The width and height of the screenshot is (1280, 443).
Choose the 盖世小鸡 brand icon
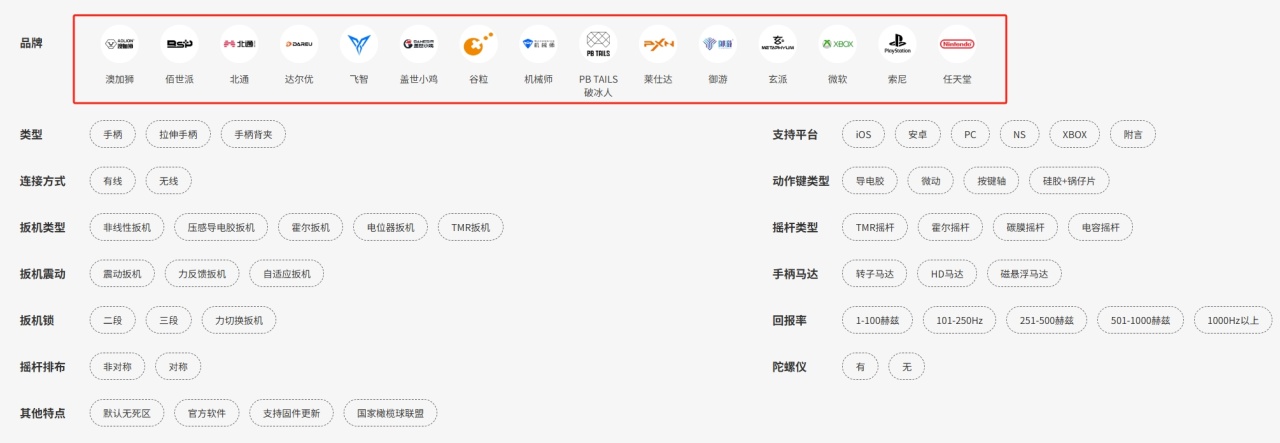[419, 44]
